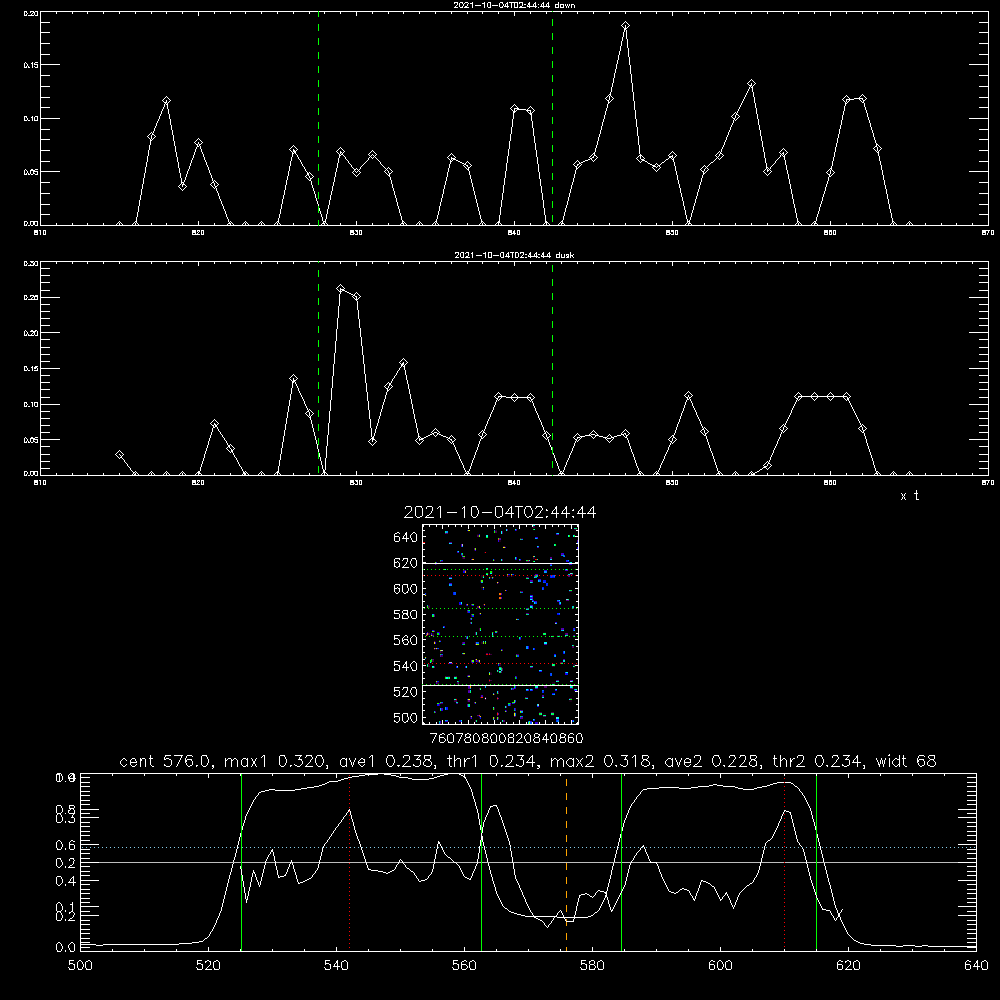Select the 'widt 68' value in stats line
This screenshot has height=1000, width=1000.
pos(906,761)
